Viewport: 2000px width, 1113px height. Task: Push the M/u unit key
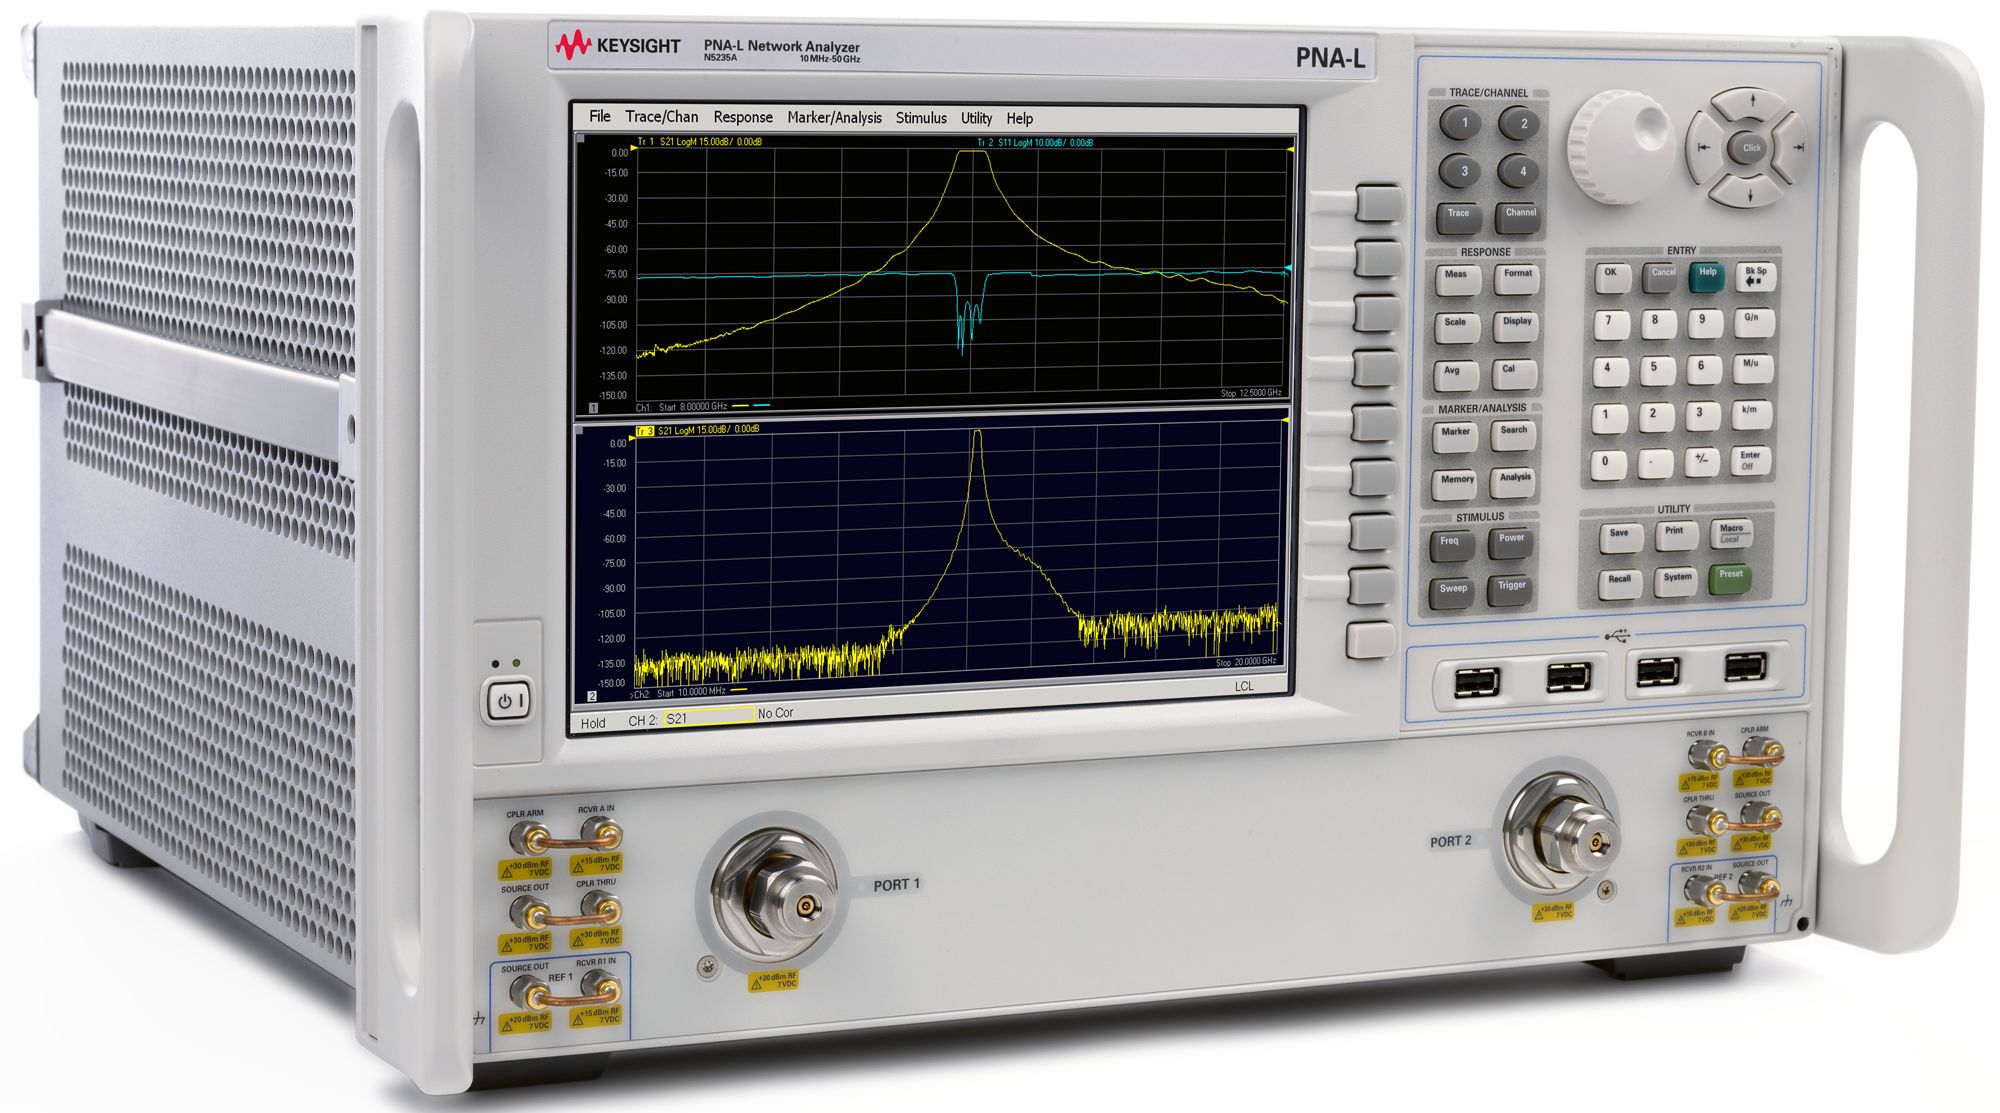1751,367
